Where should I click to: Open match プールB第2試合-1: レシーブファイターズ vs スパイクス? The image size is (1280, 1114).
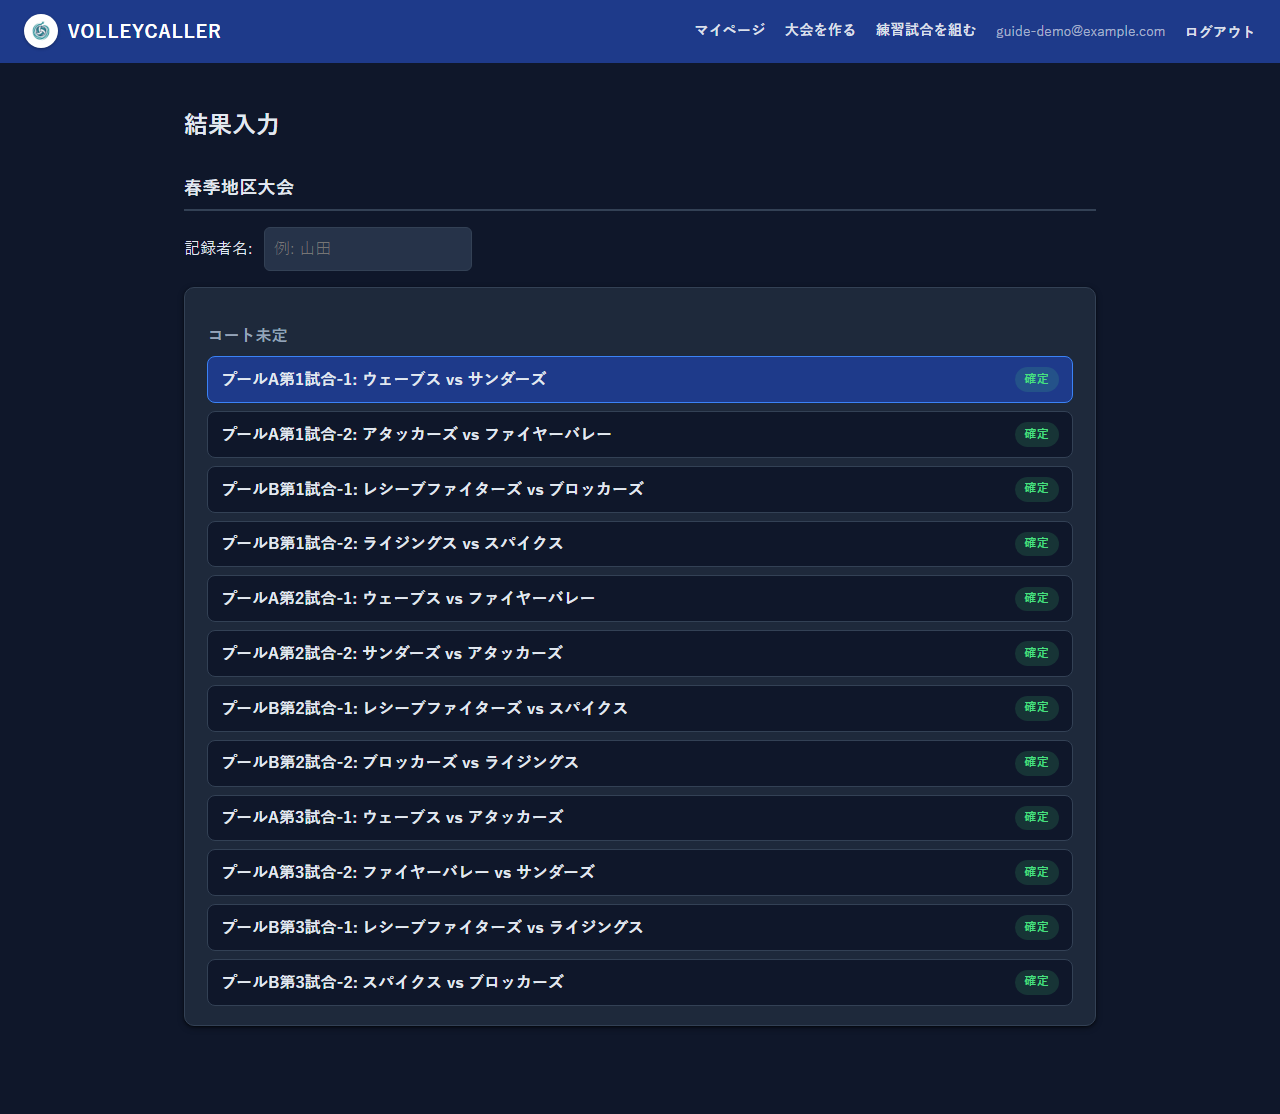point(640,709)
